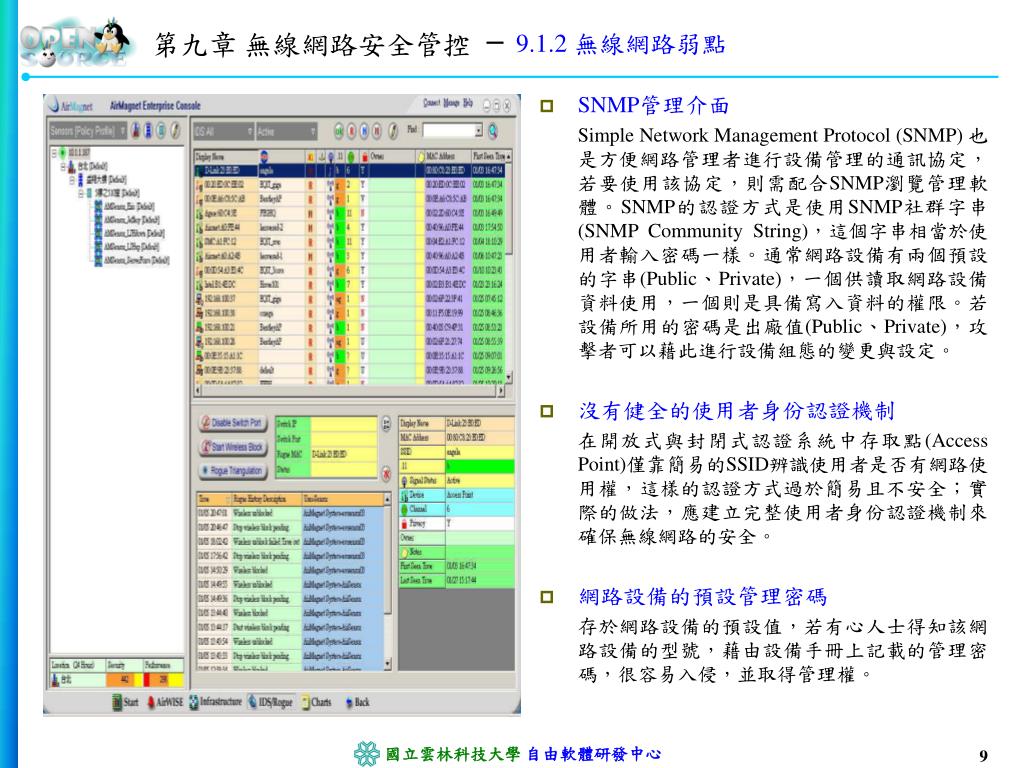Select the last AMSensor item in tree
Image resolution: width=1024 pixels, height=768 pixels.
pyautogui.click(x=132, y=261)
